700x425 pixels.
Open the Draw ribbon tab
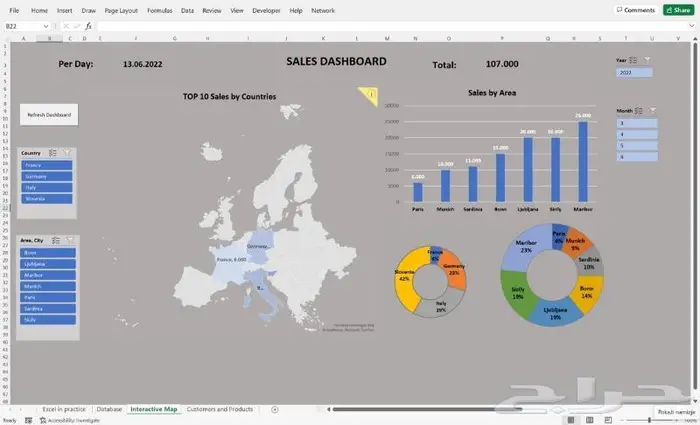(89, 10)
